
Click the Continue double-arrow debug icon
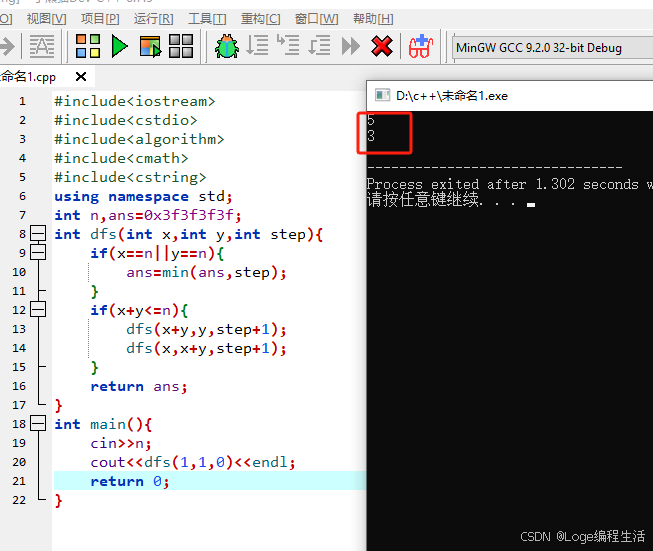[351, 46]
